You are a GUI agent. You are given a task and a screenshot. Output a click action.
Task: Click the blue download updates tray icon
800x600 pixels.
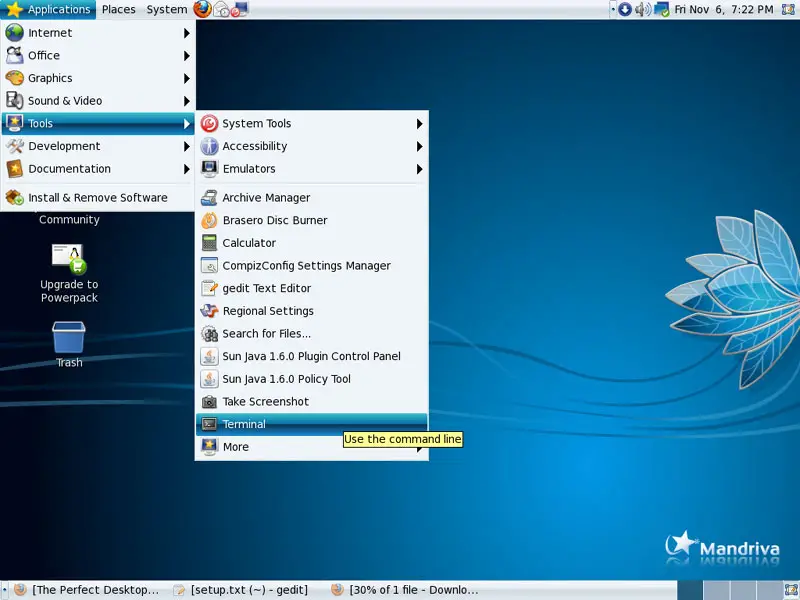[624, 9]
